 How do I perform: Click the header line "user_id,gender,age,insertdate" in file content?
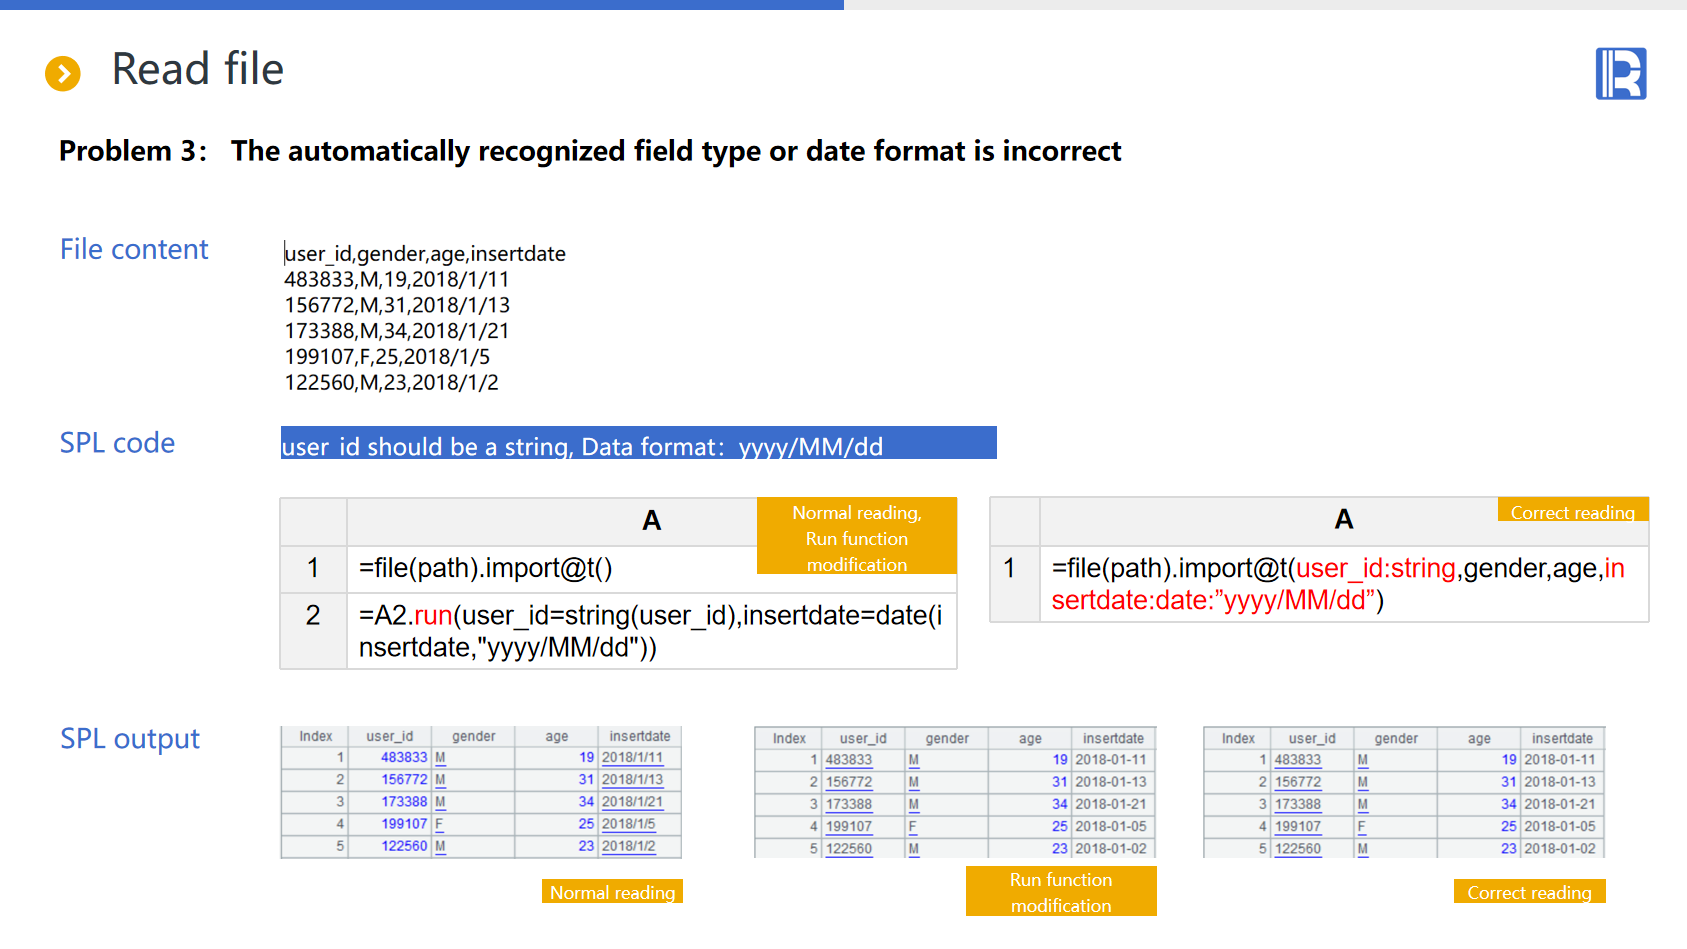click(425, 254)
